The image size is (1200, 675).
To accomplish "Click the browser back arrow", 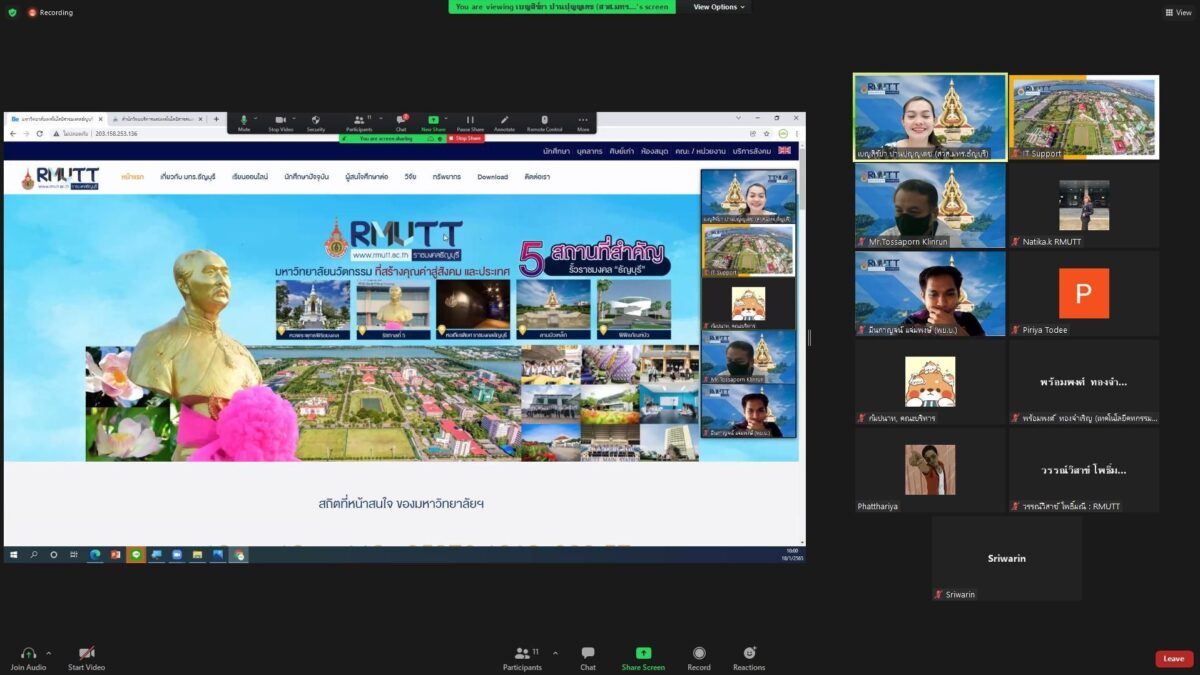I will (x=13, y=133).
